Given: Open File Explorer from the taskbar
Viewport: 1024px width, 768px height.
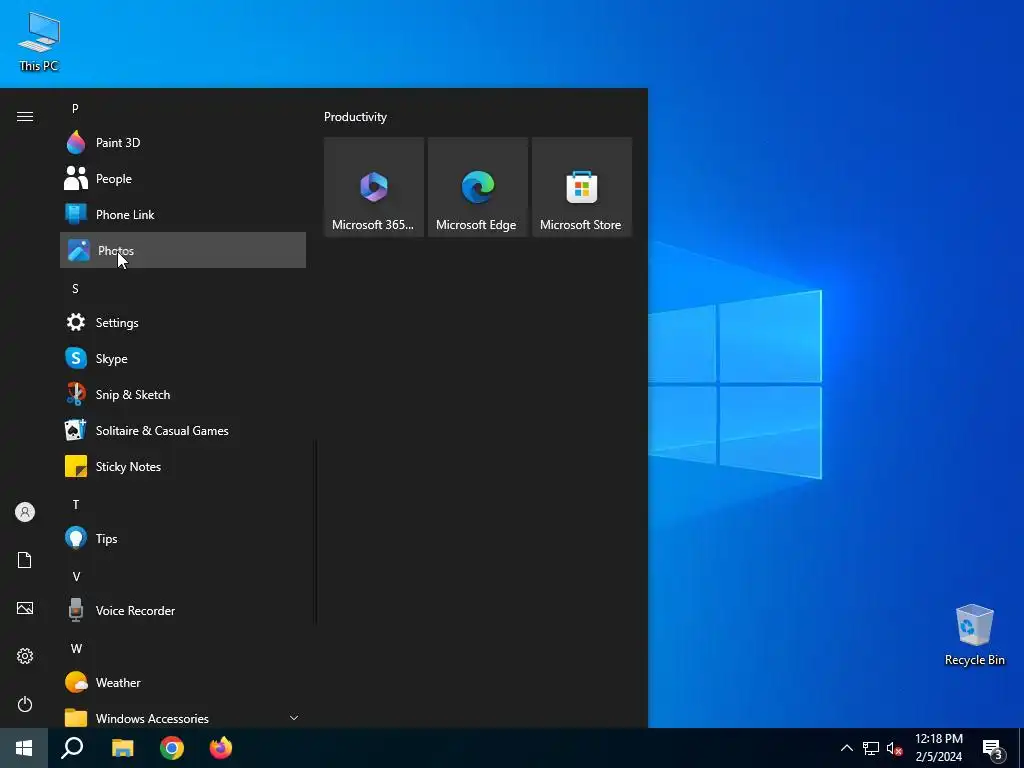Looking at the screenshot, I should [x=122, y=748].
